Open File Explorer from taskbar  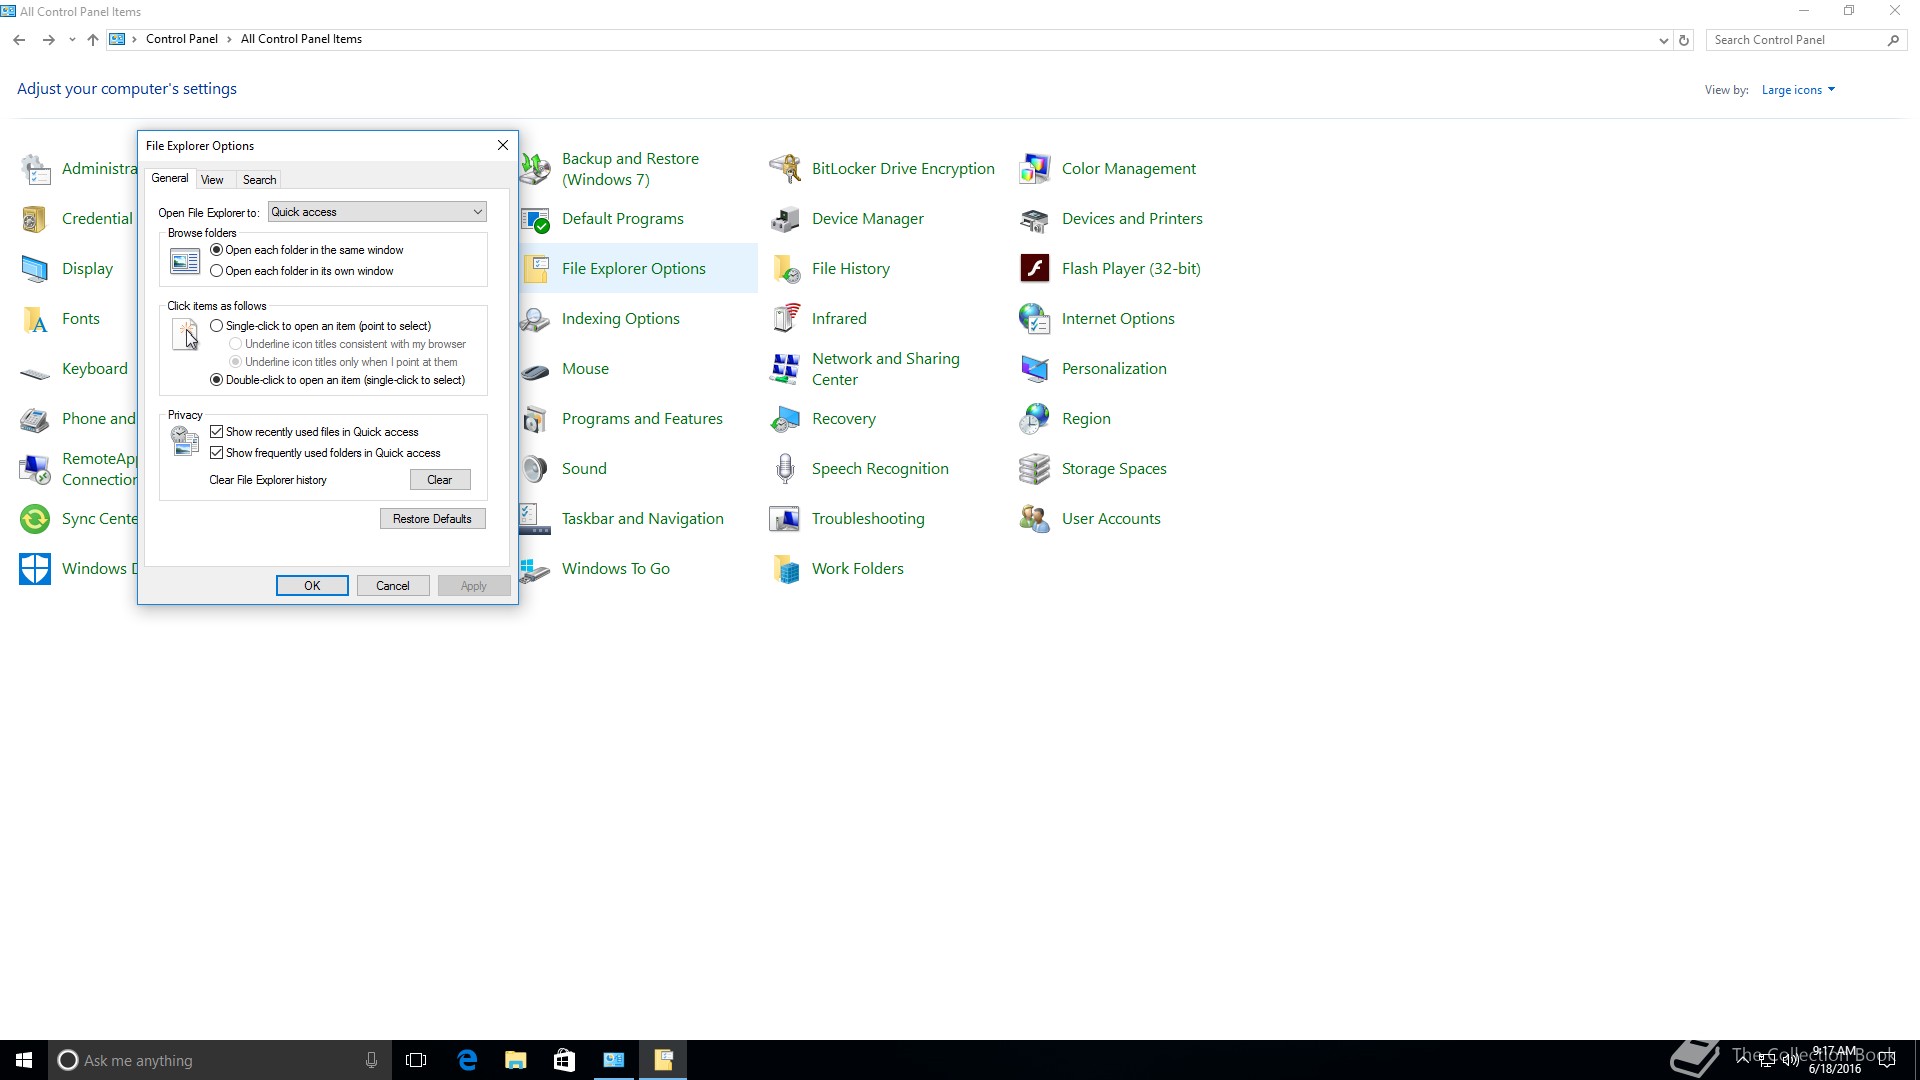pyautogui.click(x=516, y=1060)
